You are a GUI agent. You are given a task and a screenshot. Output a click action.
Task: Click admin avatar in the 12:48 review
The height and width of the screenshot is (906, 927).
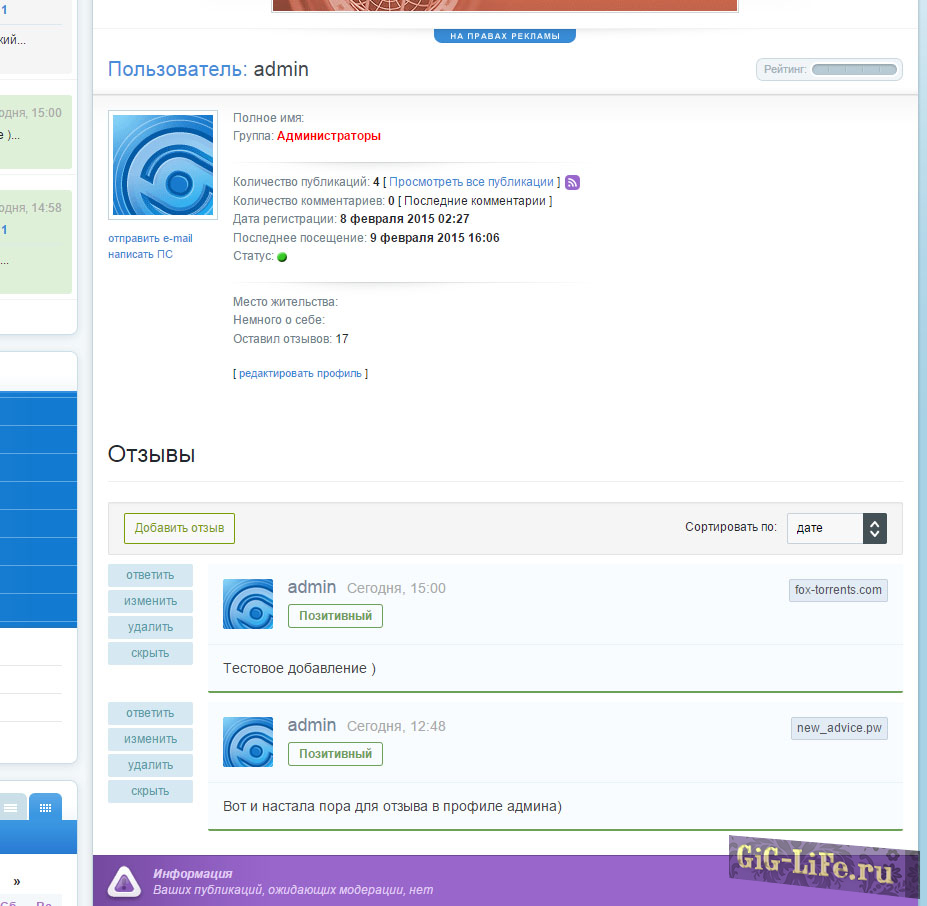point(248,742)
